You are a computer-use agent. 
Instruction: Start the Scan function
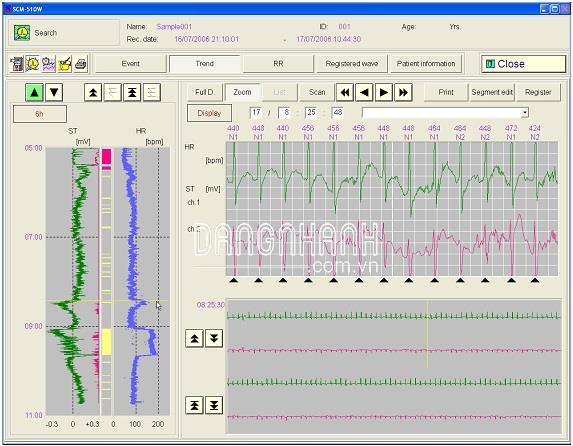pyautogui.click(x=317, y=92)
